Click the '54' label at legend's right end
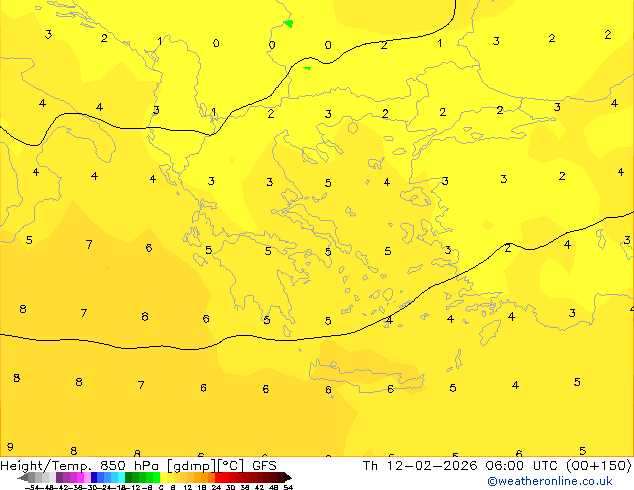 (288, 487)
